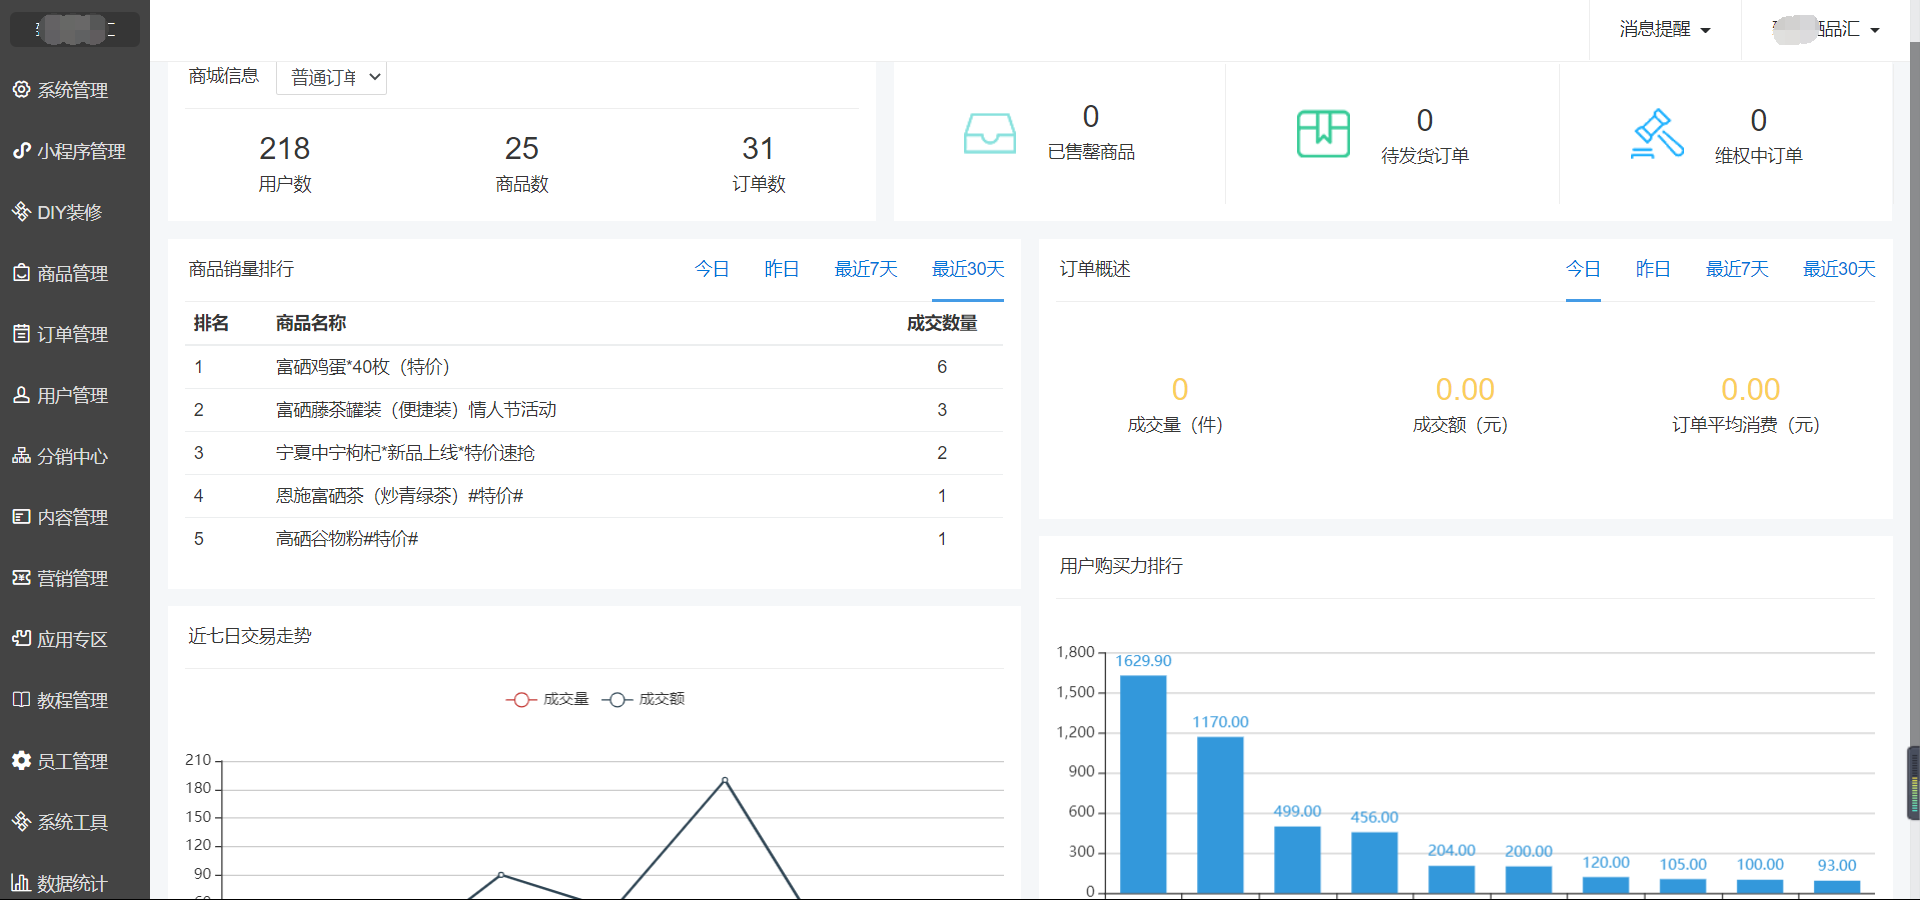
Task: Select 昨日 tab in 订单概述
Action: [1653, 269]
